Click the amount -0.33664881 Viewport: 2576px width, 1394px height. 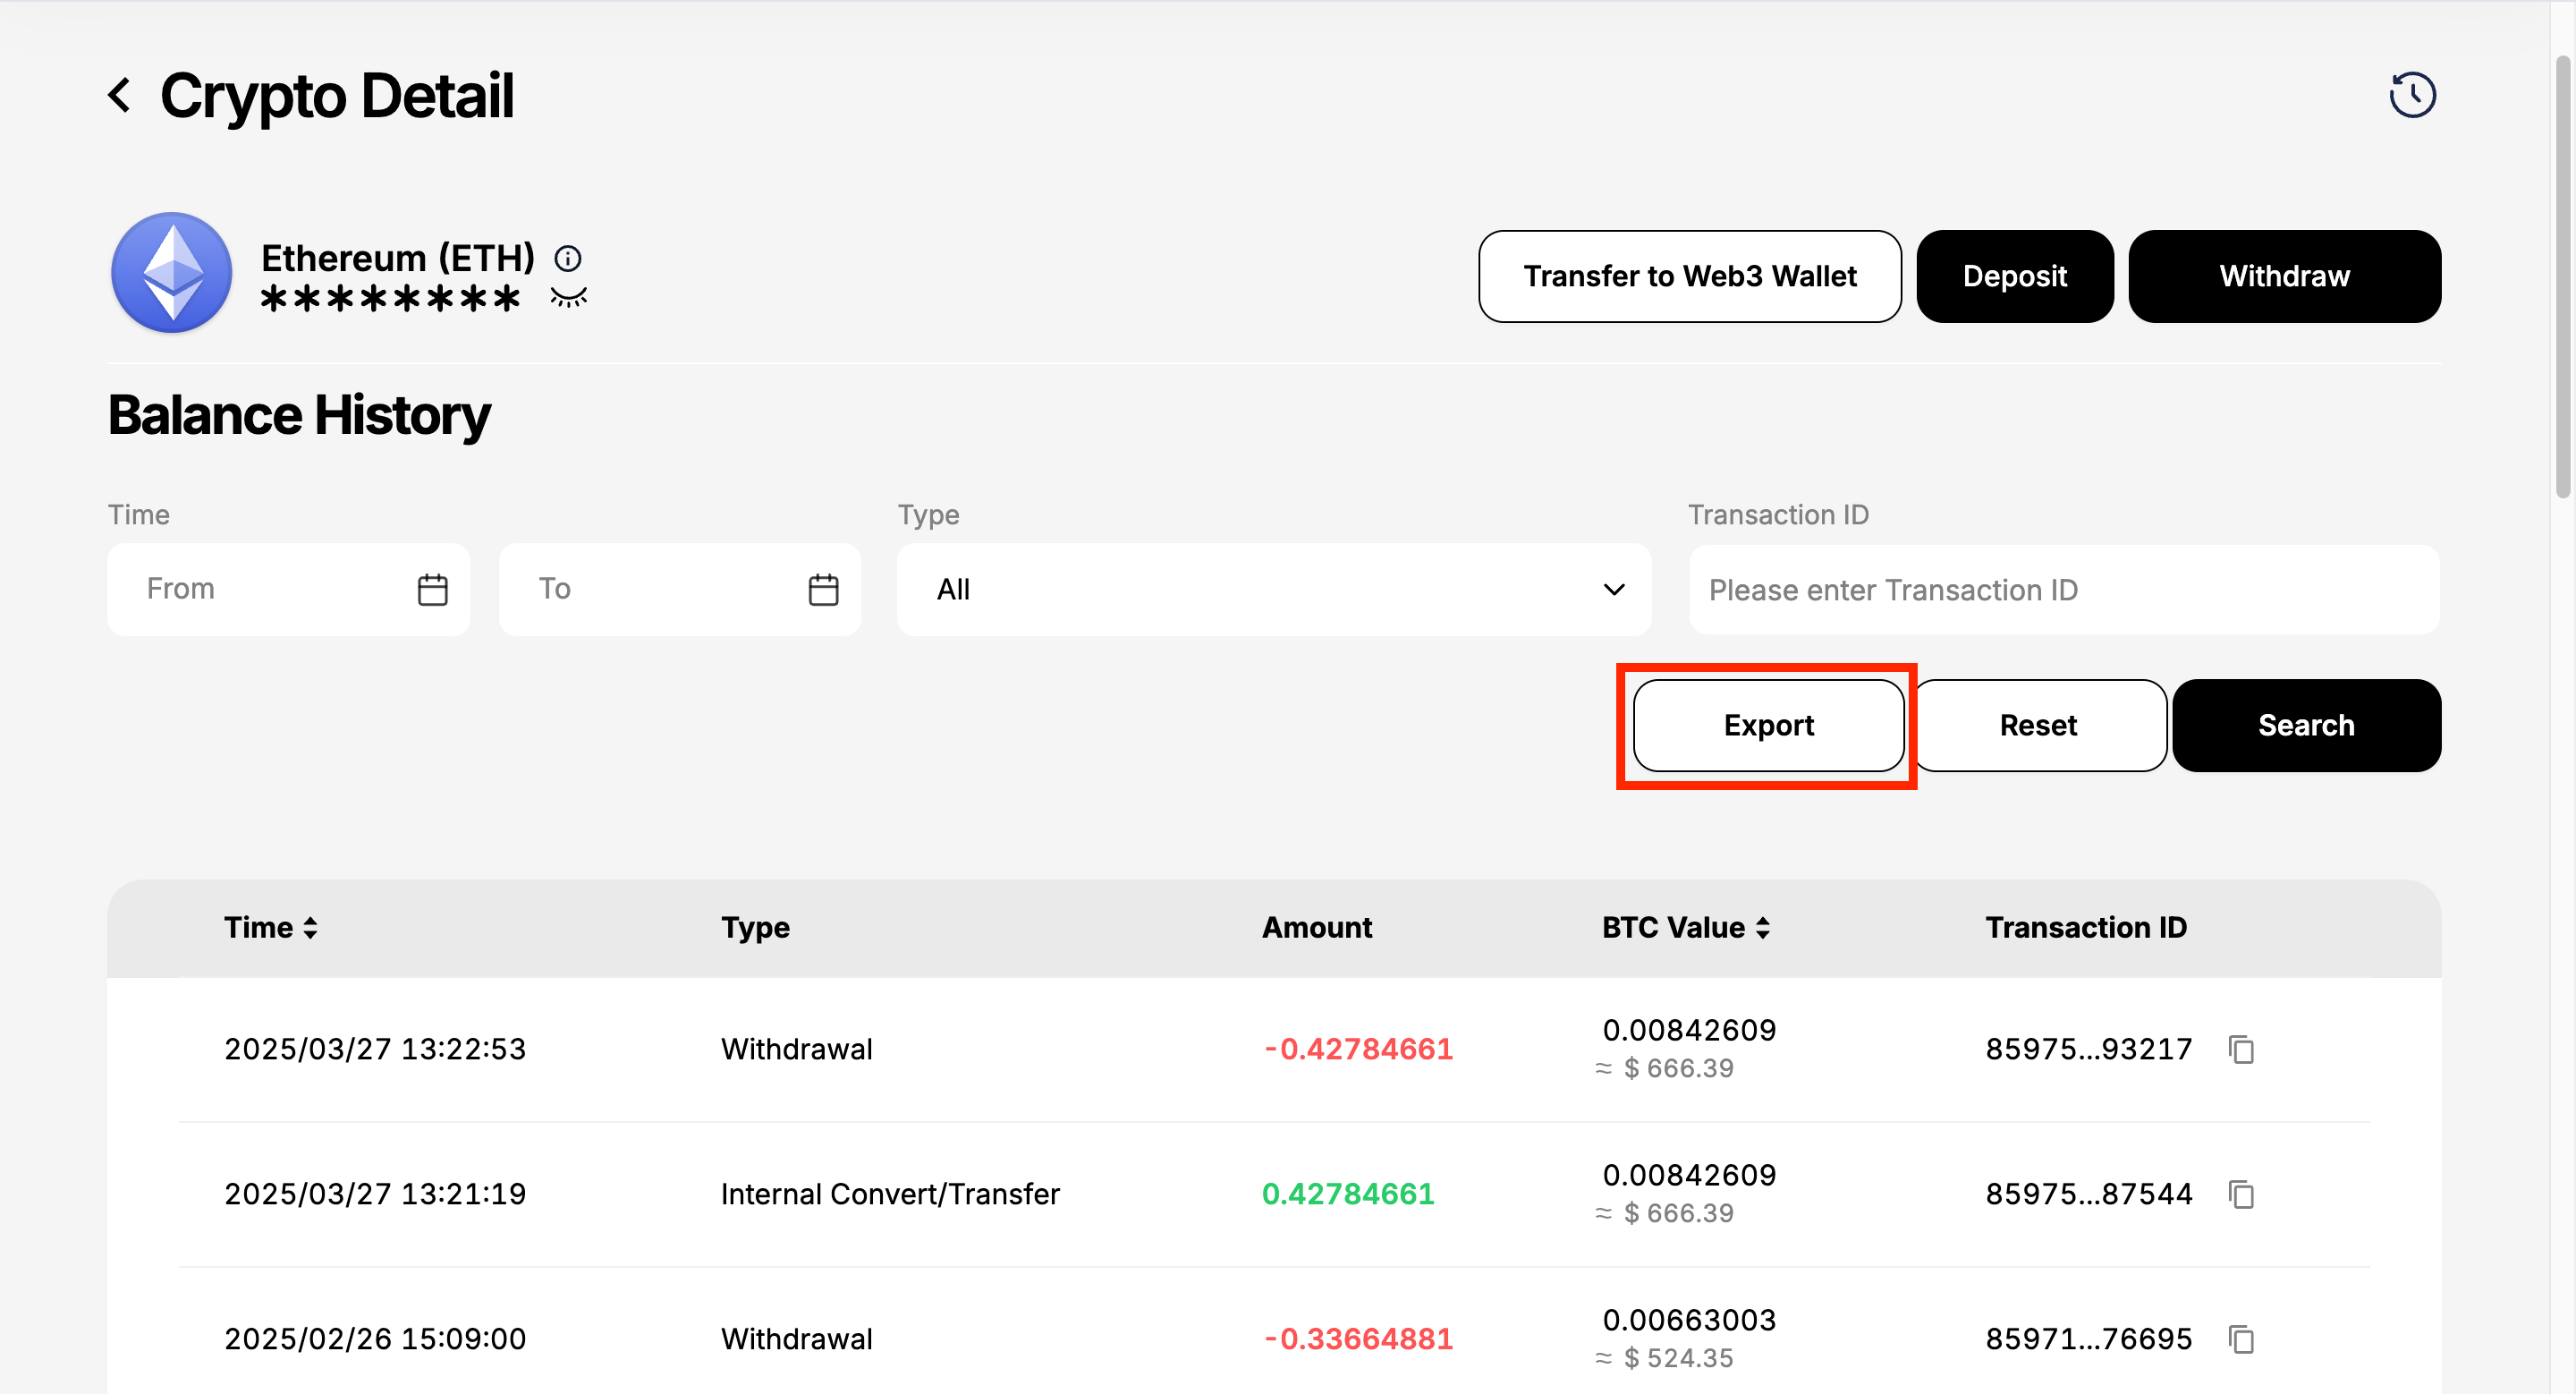pyautogui.click(x=1357, y=1340)
